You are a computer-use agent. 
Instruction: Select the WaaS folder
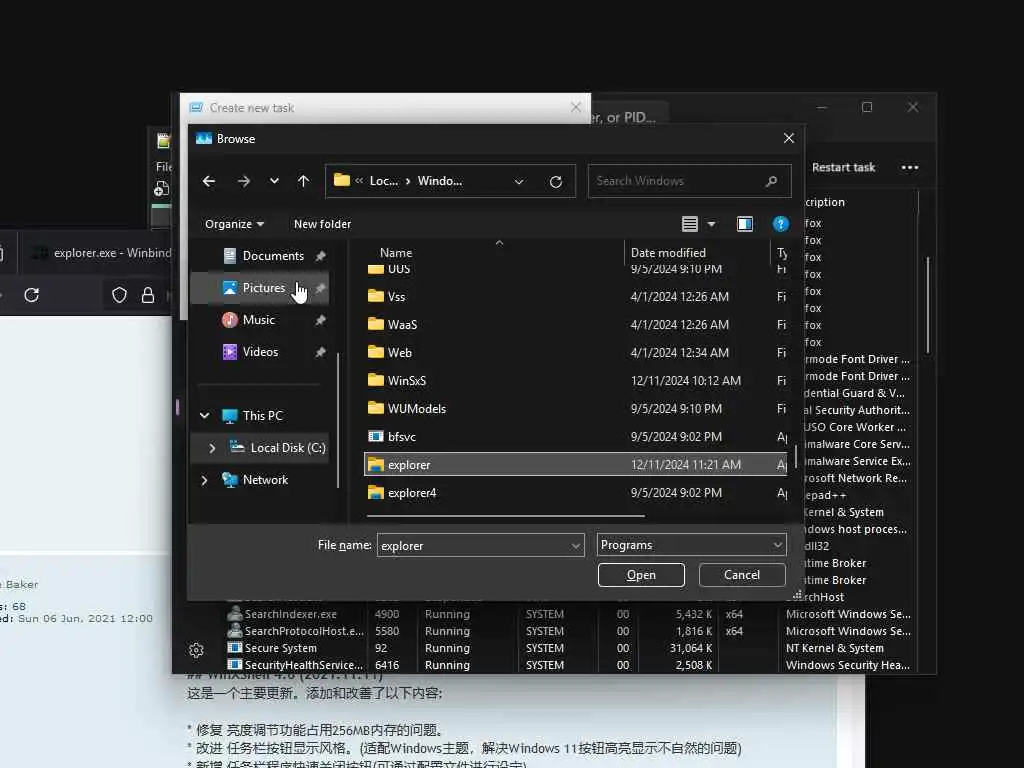tap(575, 325)
